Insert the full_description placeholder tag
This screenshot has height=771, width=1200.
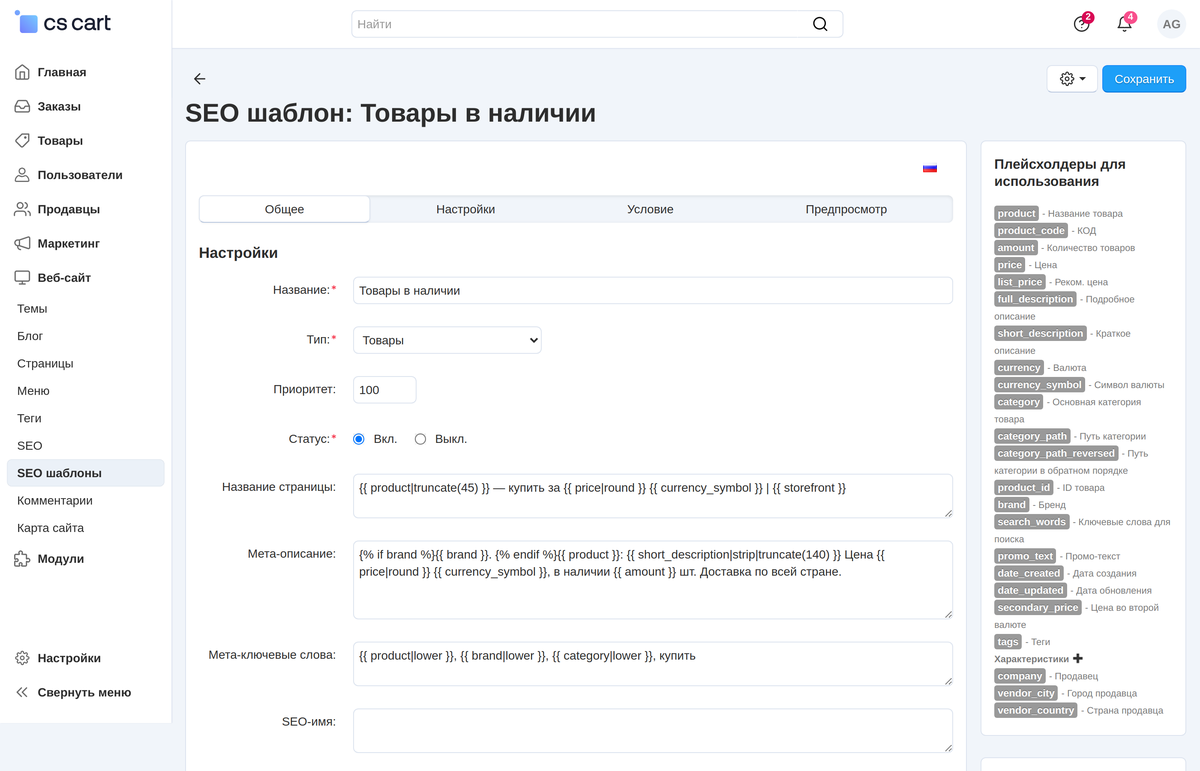pos(1035,299)
